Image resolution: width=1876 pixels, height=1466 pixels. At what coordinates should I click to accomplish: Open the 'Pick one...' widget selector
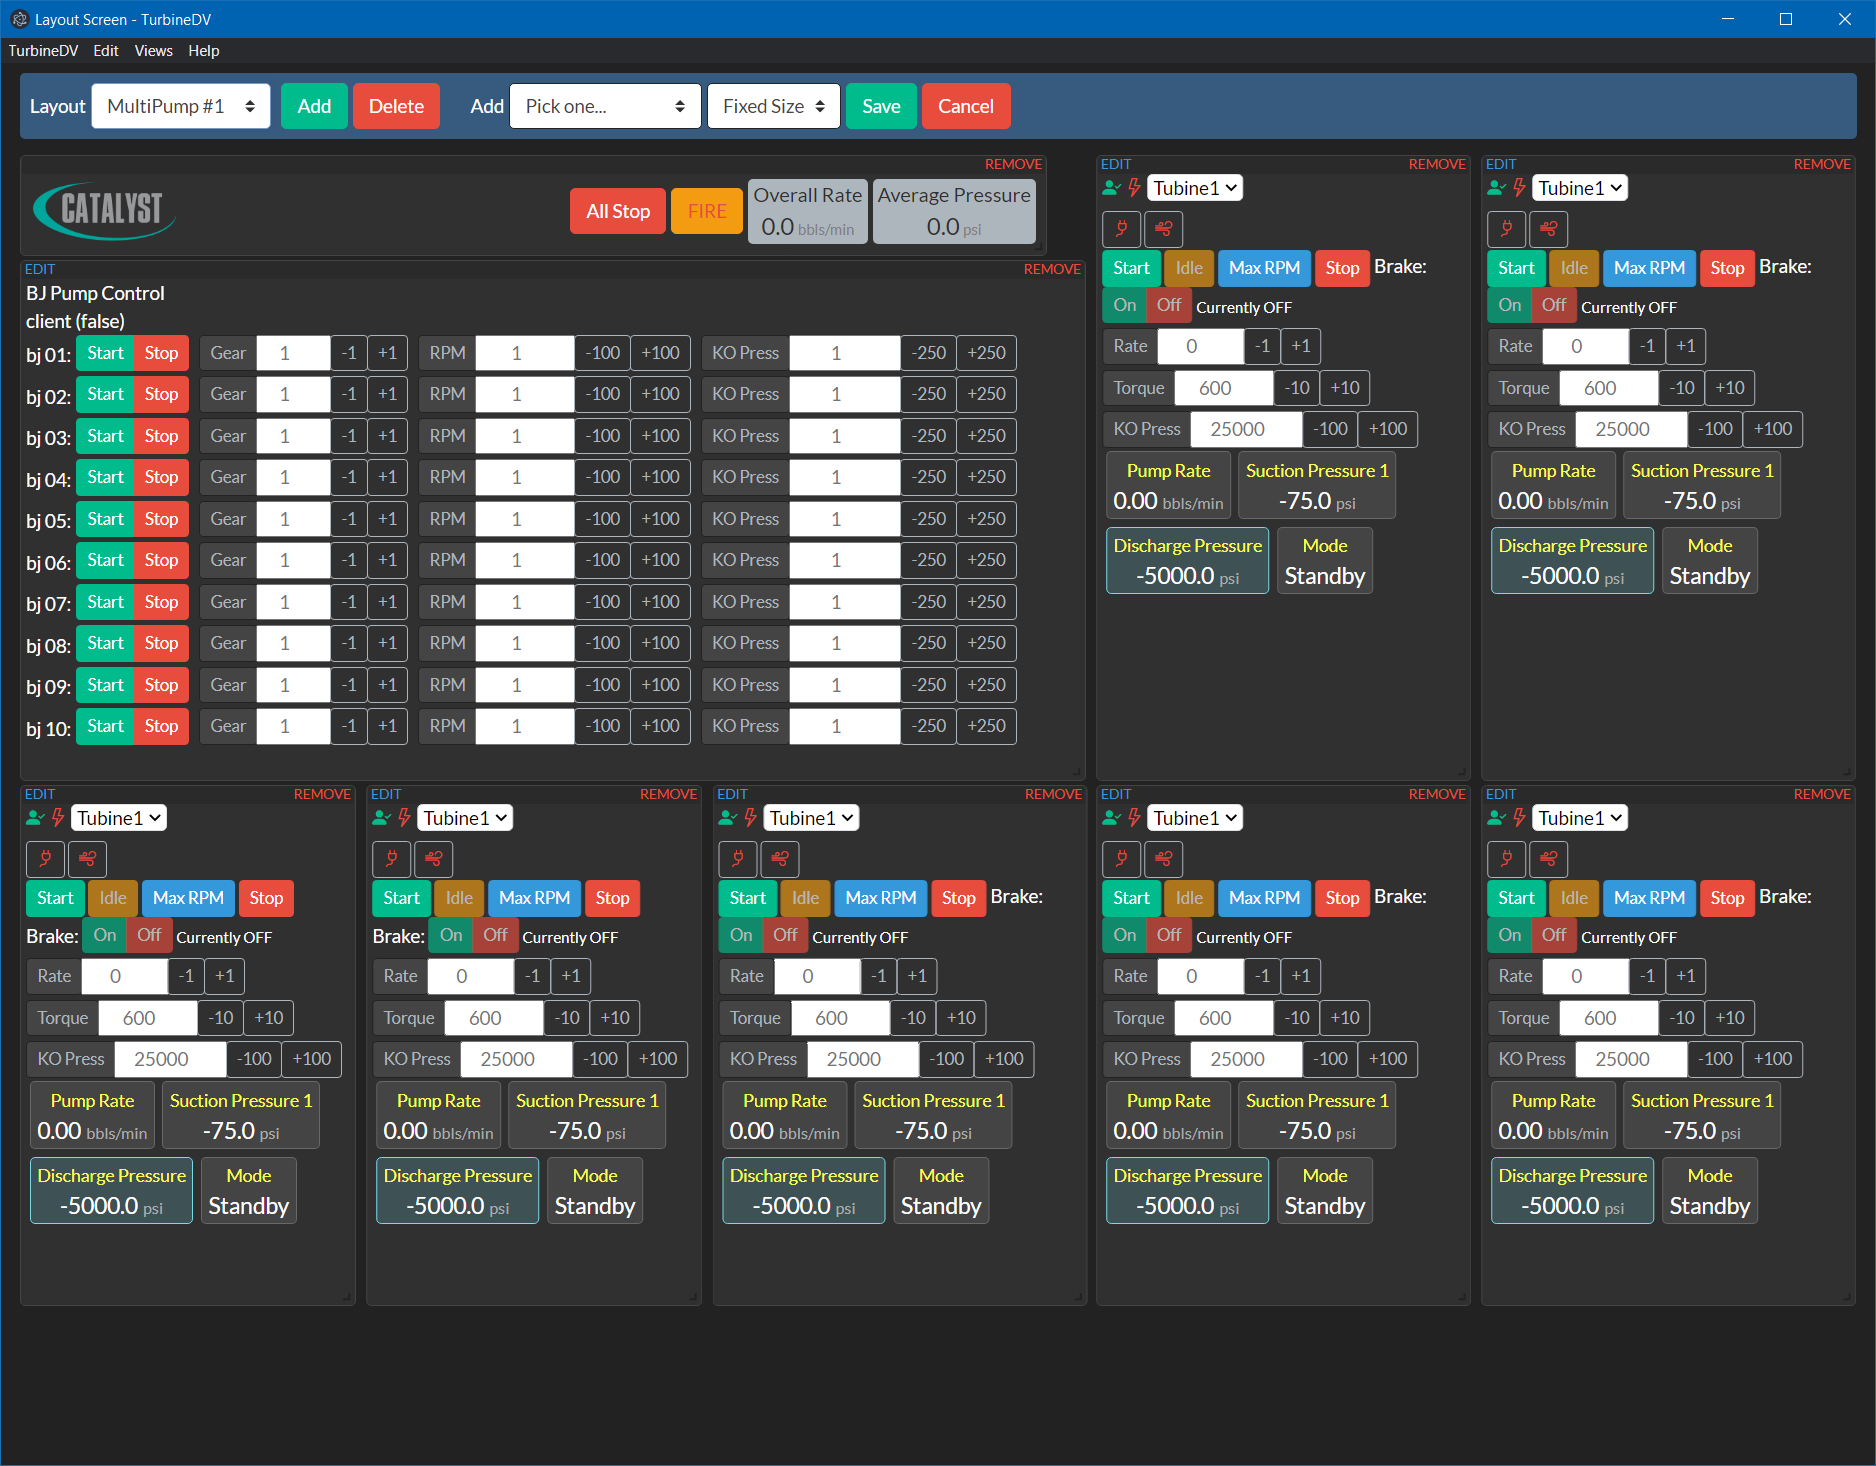[x=604, y=106]
